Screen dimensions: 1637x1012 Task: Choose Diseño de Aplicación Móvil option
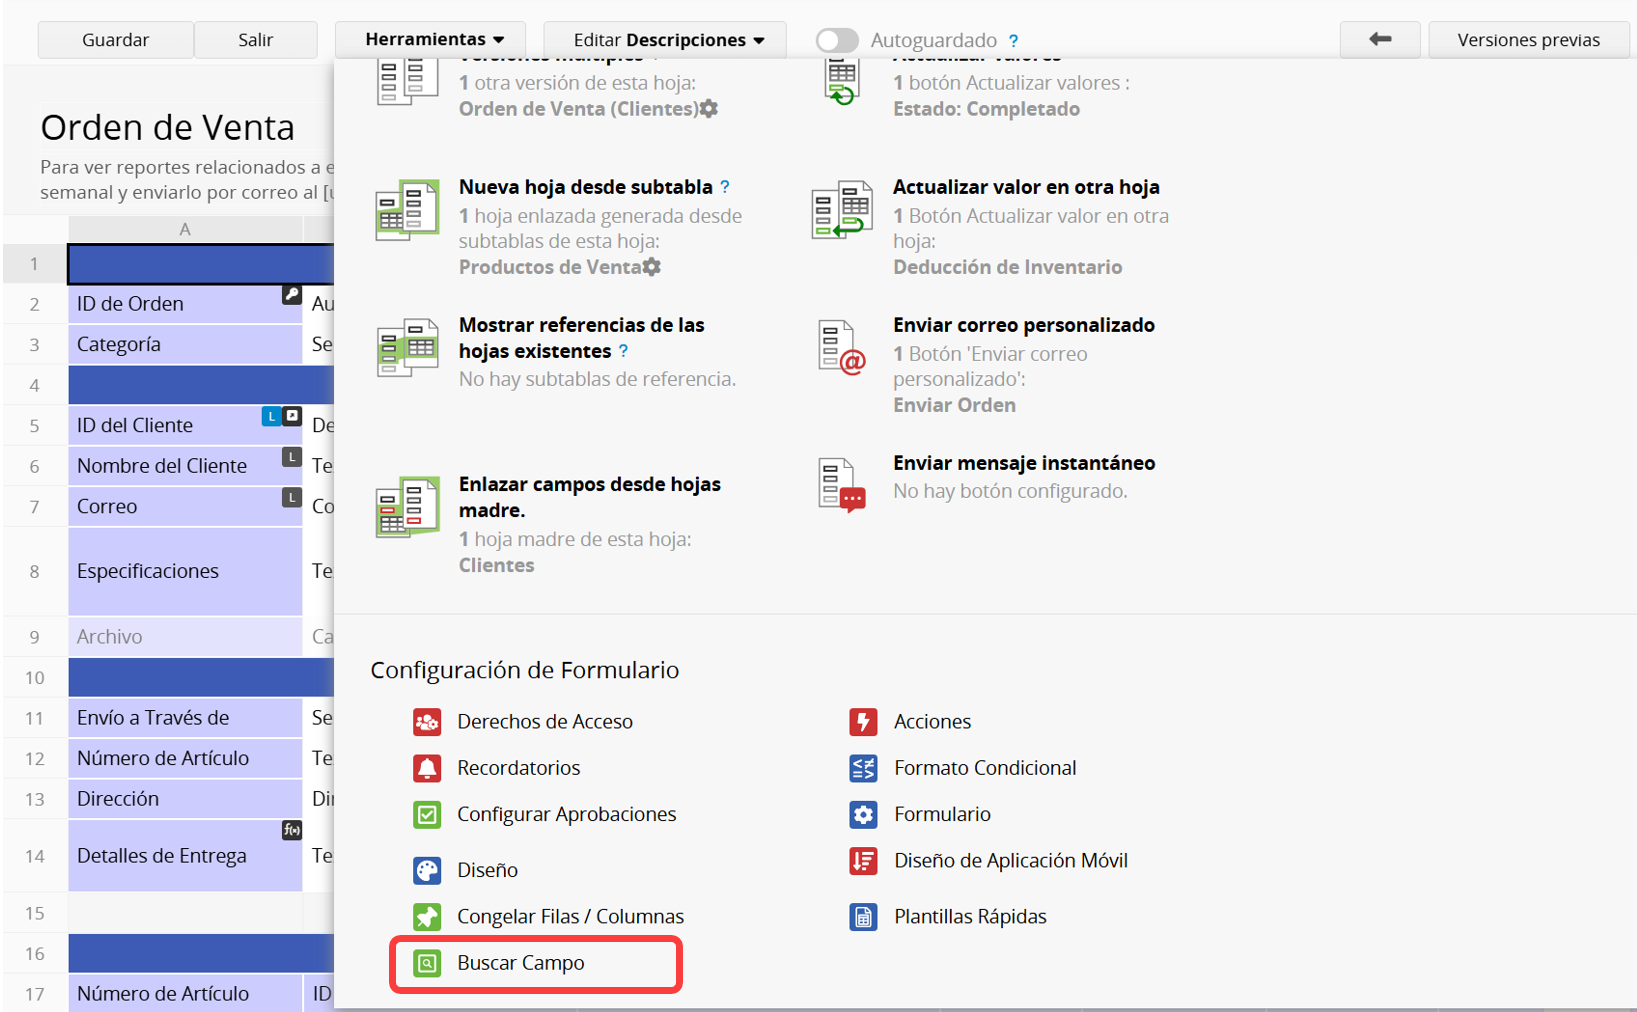tap(1010, 860)
